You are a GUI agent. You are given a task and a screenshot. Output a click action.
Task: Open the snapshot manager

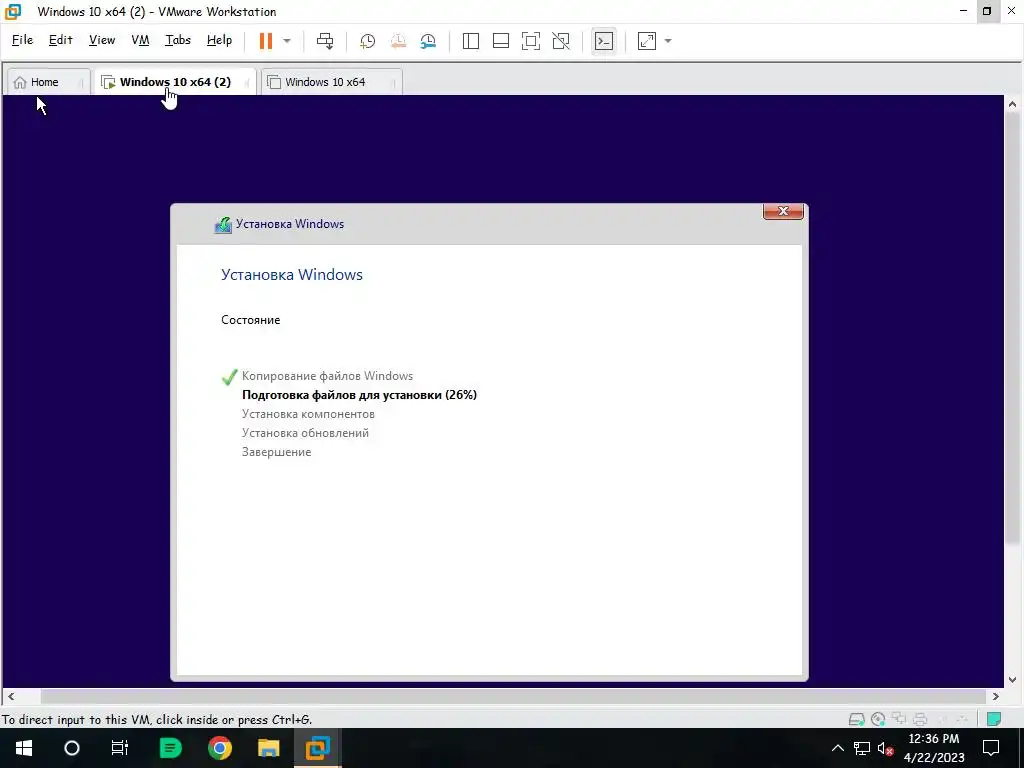pyautogui.click(x=428, y=40)
